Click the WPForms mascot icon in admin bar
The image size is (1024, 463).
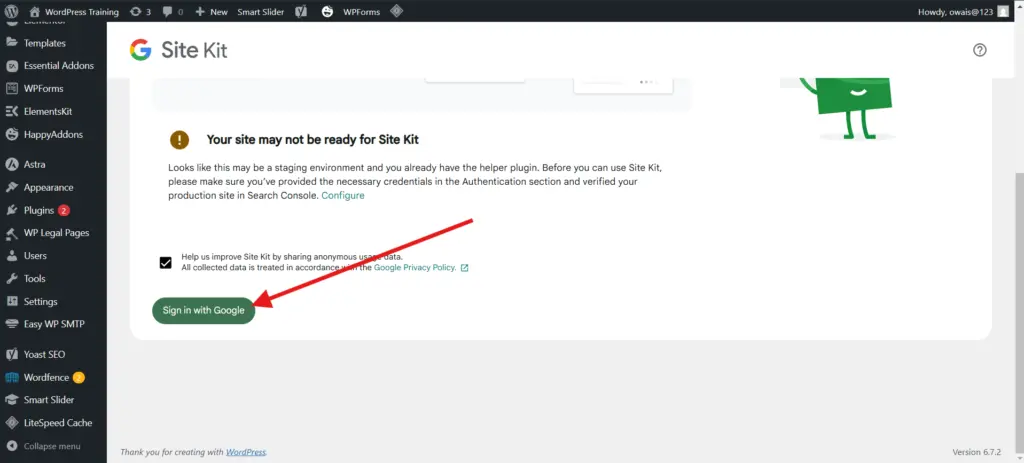click(327, 12)
